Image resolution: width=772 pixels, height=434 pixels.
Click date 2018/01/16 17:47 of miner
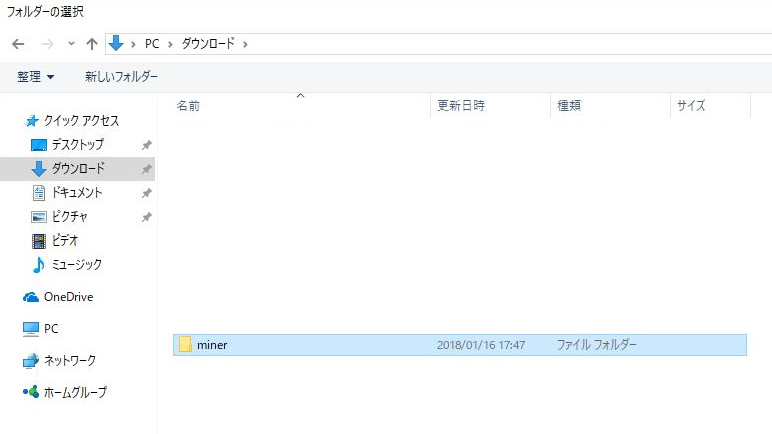click(481, 345)
